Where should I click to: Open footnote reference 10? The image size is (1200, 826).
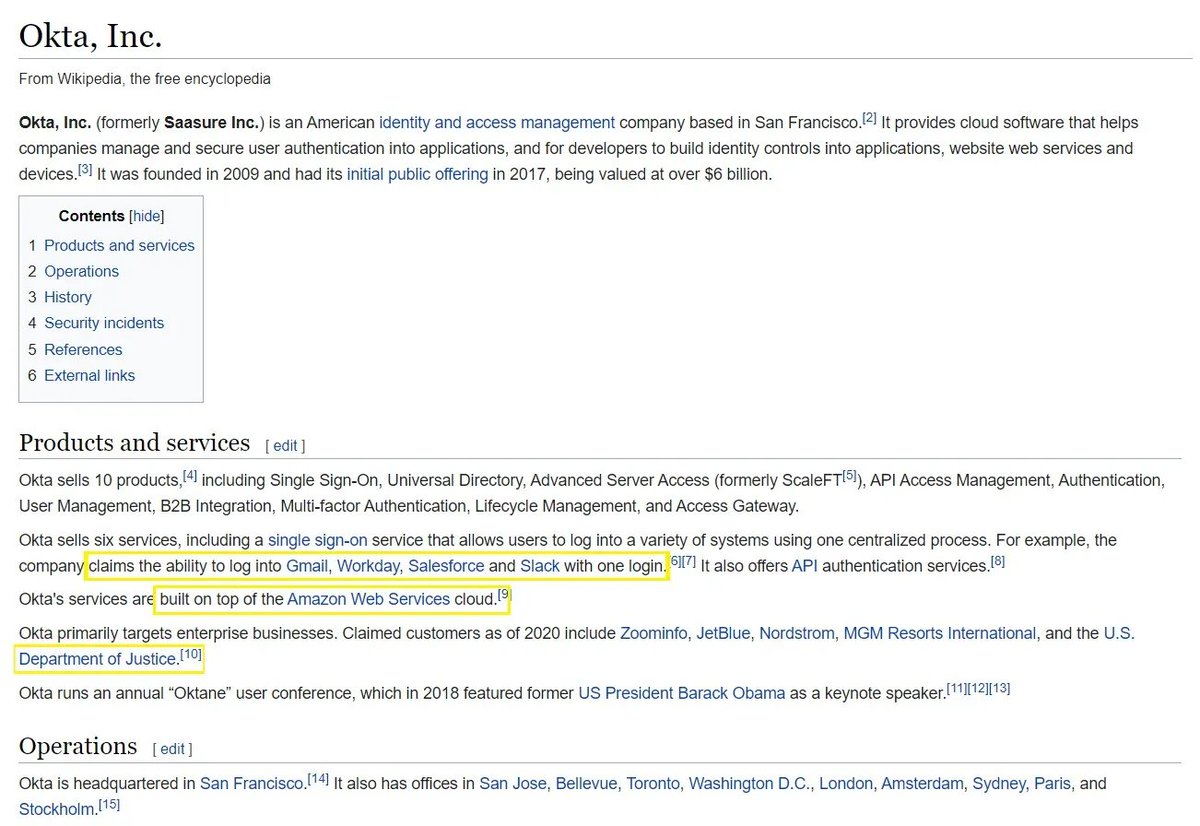pos(191,655)
